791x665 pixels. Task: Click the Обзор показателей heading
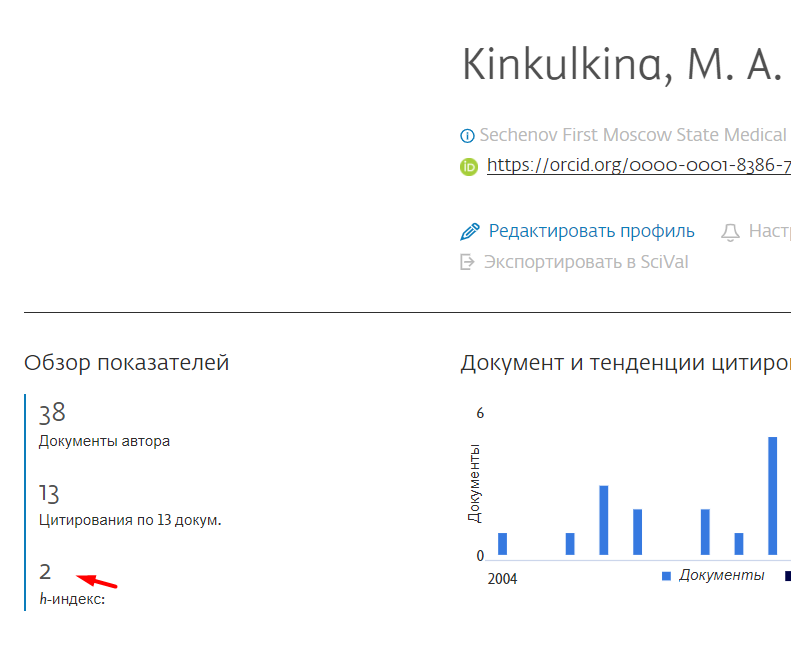[127, 363]
